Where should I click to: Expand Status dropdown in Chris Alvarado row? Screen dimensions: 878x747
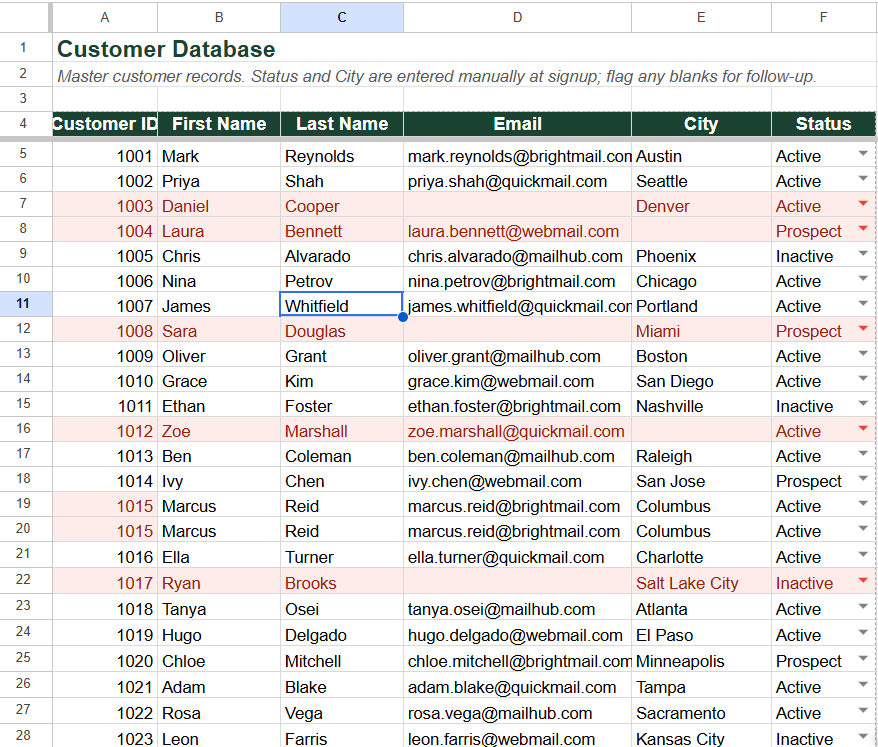coord(863,254)
